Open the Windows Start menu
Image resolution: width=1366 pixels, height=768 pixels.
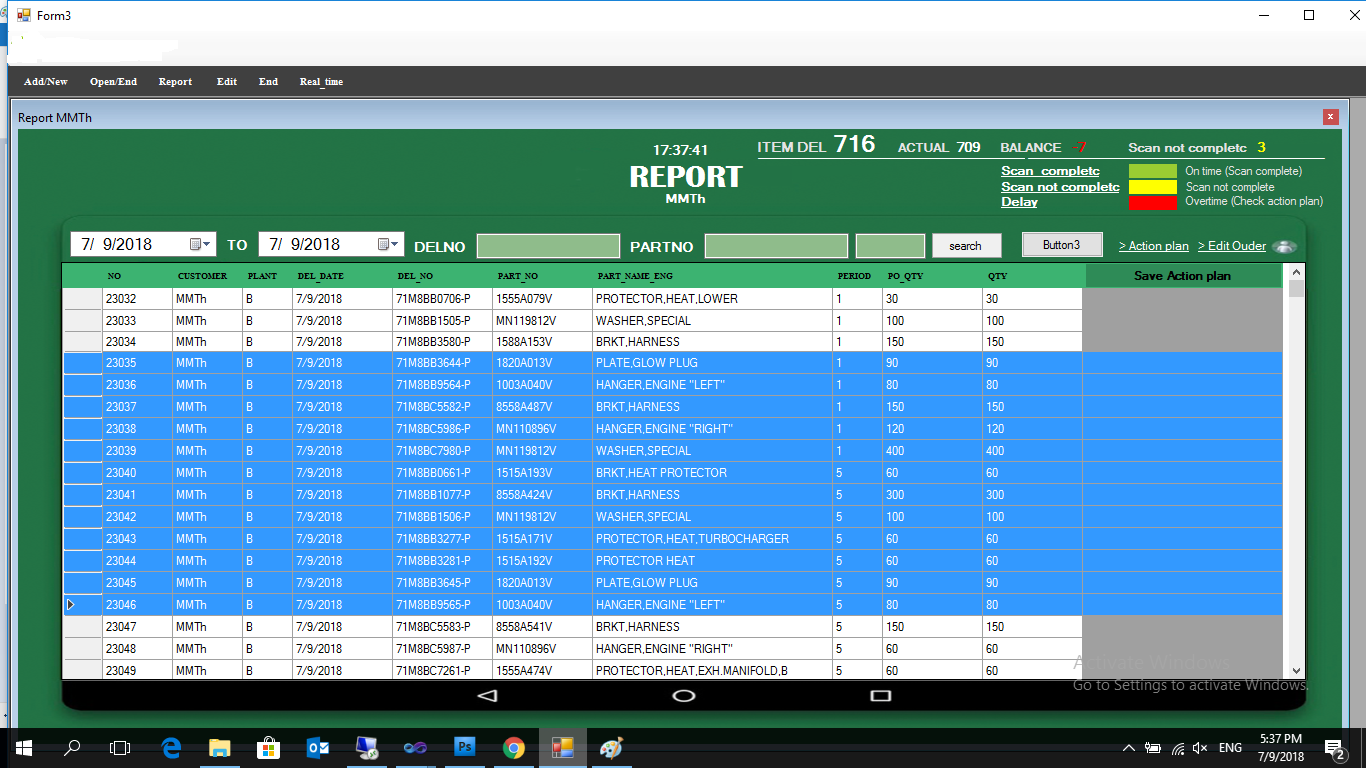[24, 748]
